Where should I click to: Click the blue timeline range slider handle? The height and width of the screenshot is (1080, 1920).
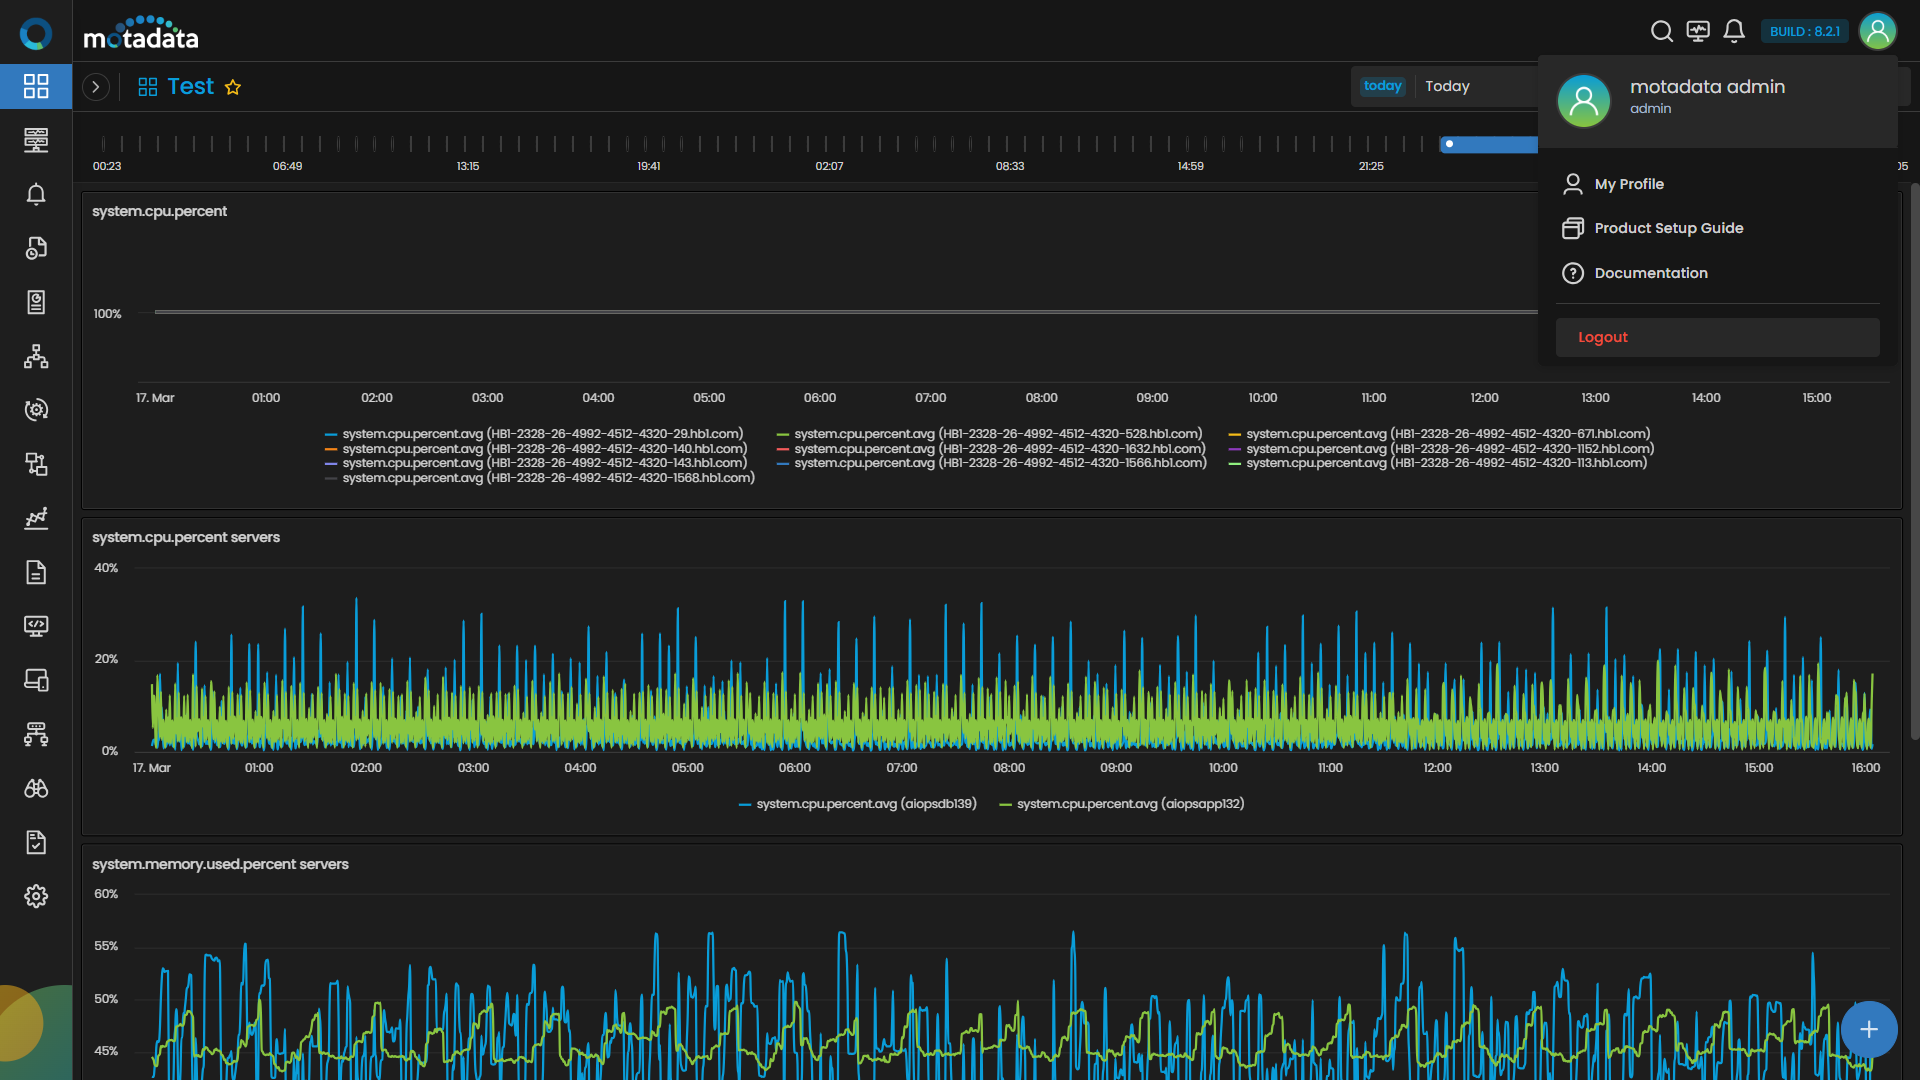pyautogui.click(x=1449, y=144)
